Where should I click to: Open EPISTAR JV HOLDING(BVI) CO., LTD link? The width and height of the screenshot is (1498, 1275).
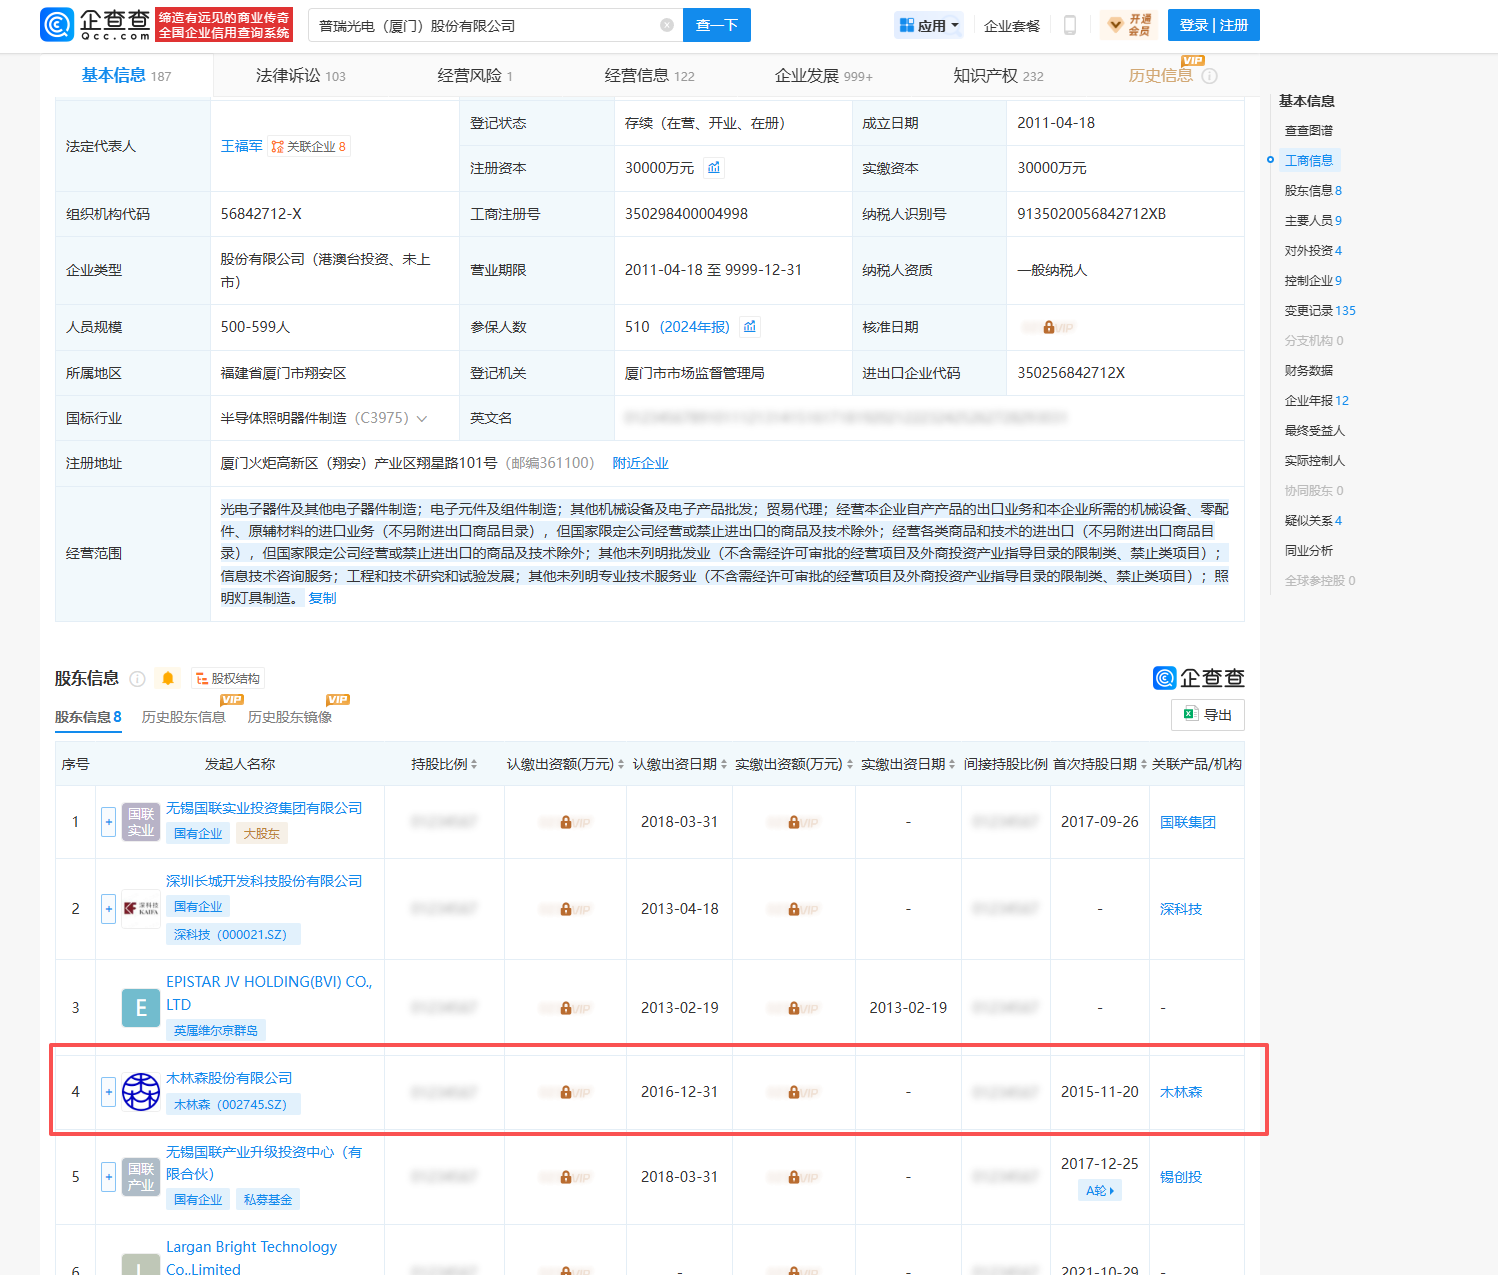(269, 993)
